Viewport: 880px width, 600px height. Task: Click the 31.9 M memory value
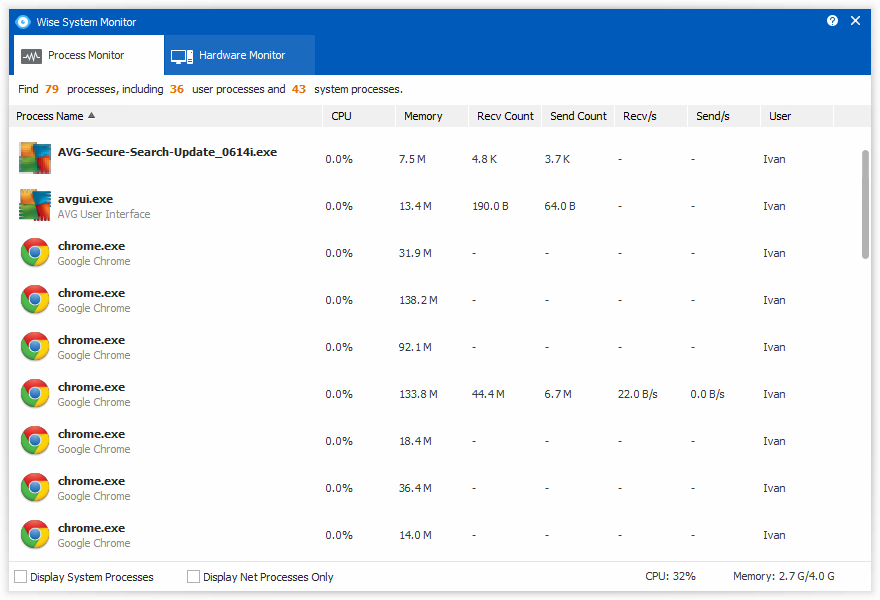(x=415, y=253)
